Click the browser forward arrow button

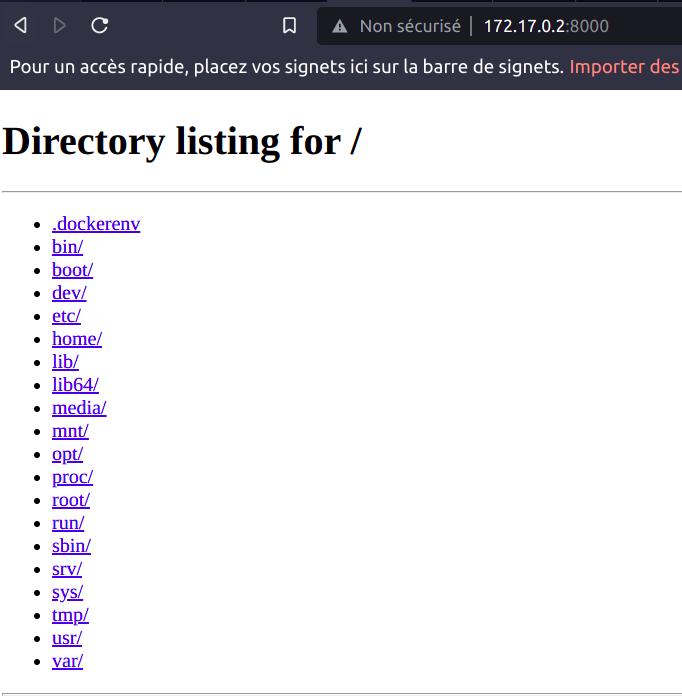(x=60, y=26)
